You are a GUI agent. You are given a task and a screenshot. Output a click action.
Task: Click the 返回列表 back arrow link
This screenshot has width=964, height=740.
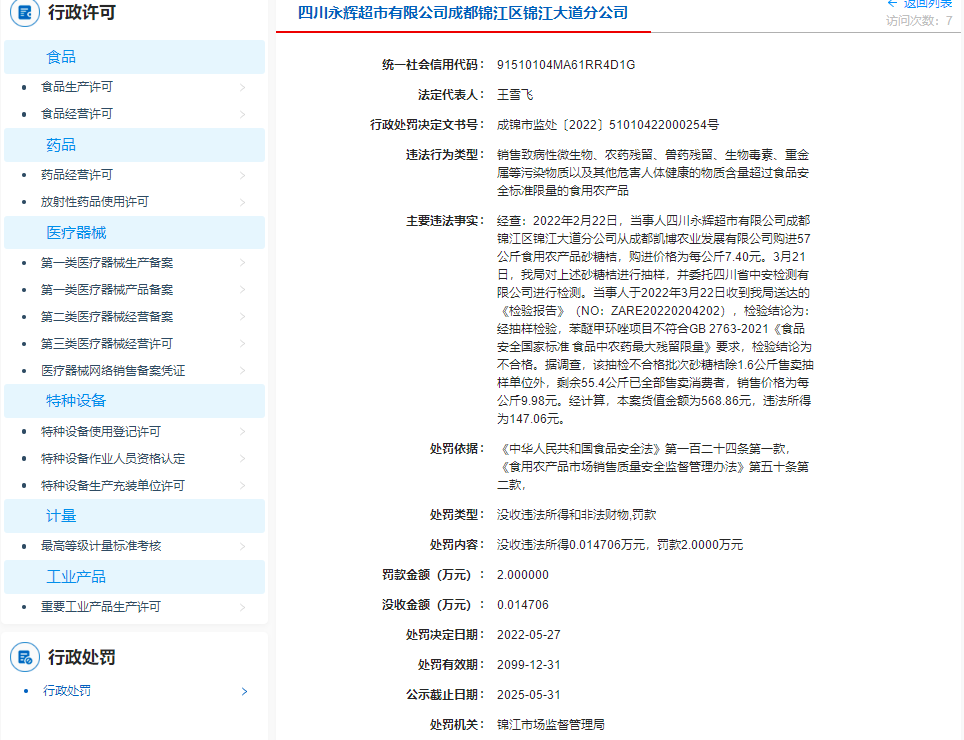[x=919, y=4]
